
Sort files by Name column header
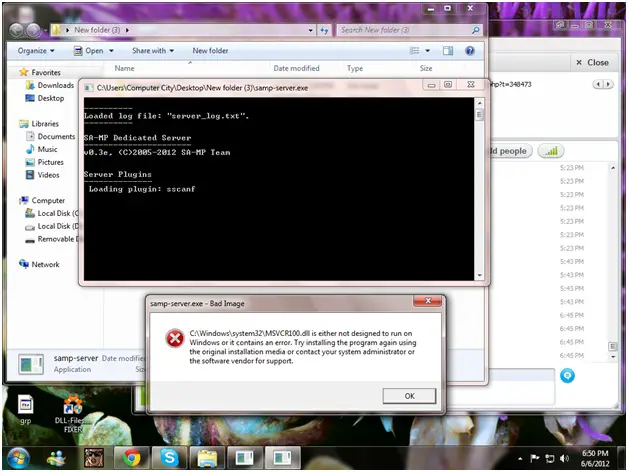(125, 69)
